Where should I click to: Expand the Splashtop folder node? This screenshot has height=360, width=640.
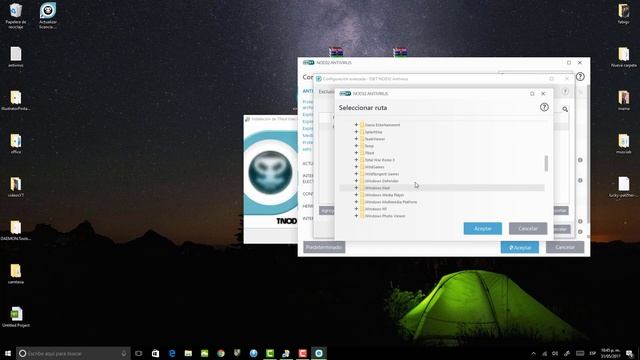pyautogui.click(x=356, y=132)
